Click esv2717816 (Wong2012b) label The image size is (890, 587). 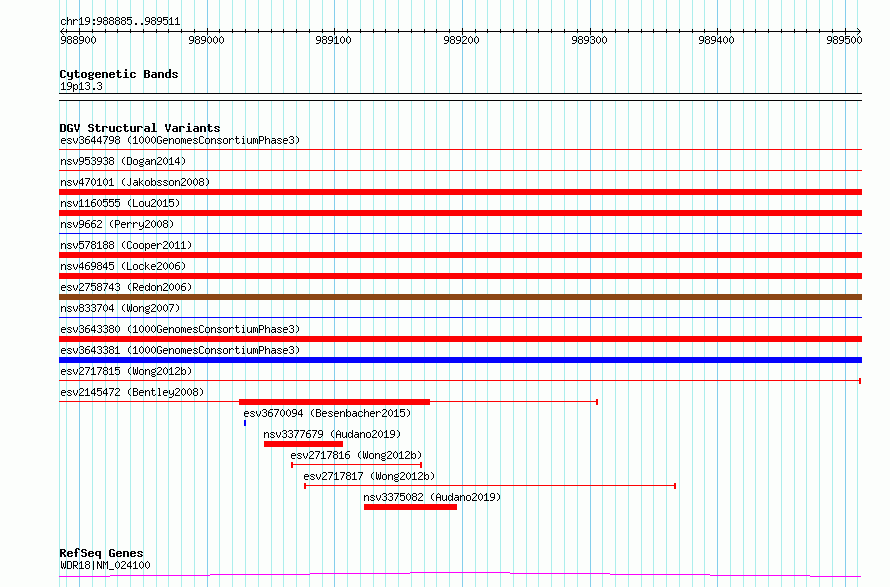(x=356, y=455)
